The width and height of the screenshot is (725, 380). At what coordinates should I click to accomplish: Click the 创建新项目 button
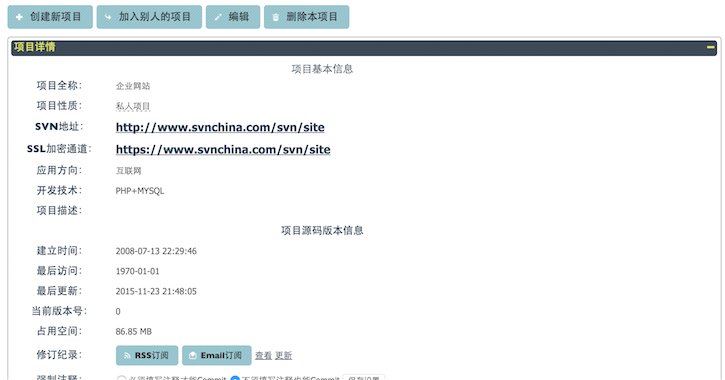(x=50, y=17)
